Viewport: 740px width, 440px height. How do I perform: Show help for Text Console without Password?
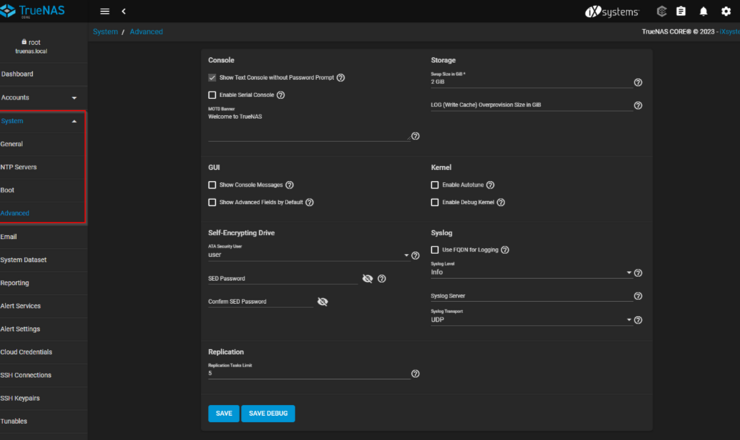coord(340,77)
